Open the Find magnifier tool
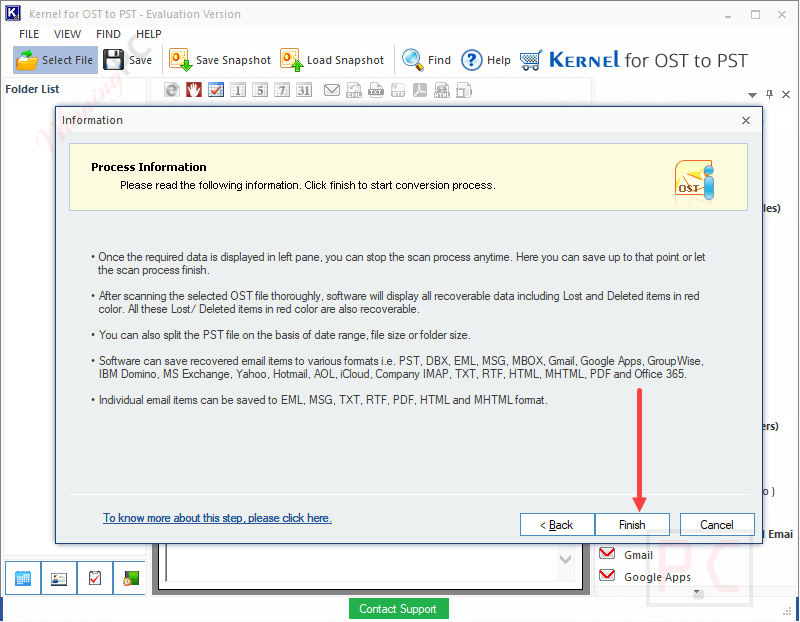This screenshot has width=800, height=622. click(412, 60)
